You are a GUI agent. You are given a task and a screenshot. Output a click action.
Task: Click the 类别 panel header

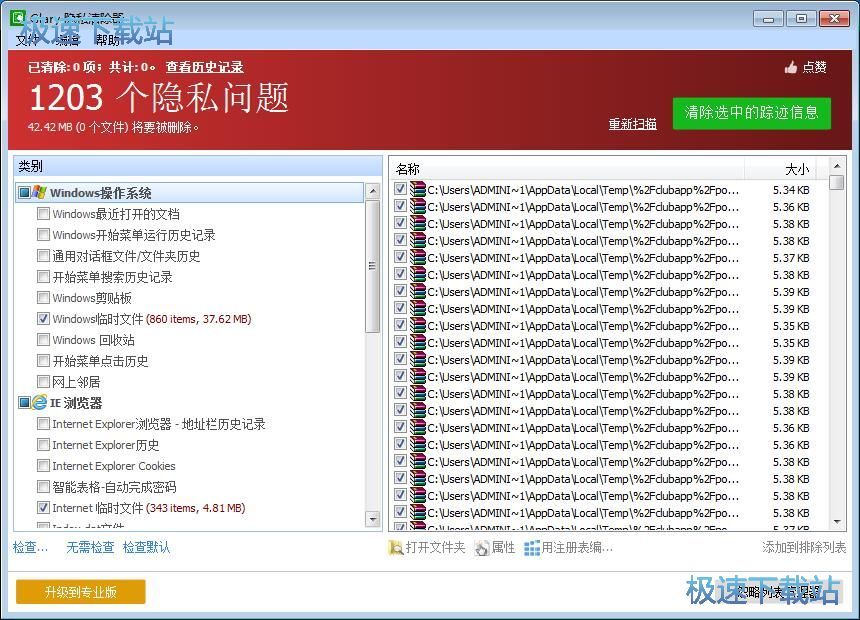[x=197, y=166]
